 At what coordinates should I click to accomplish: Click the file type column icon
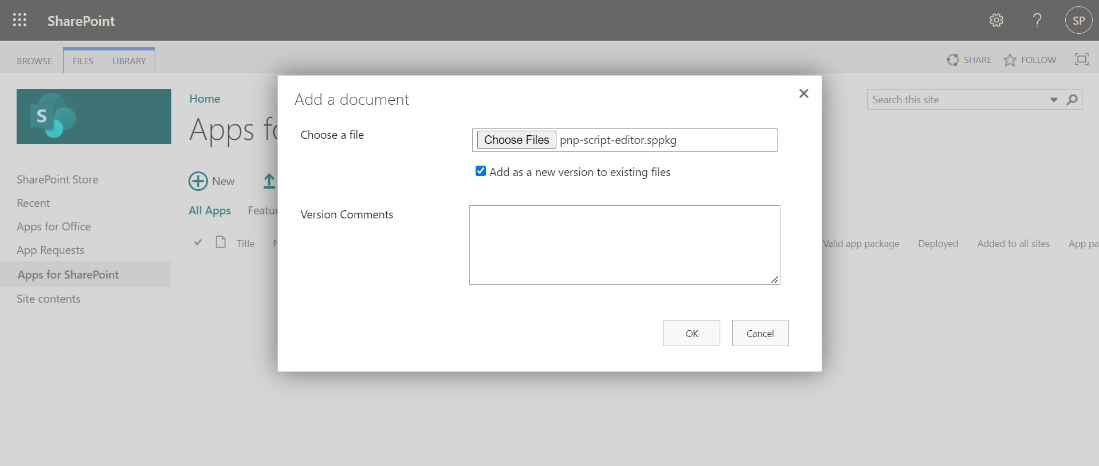point(221,242)
